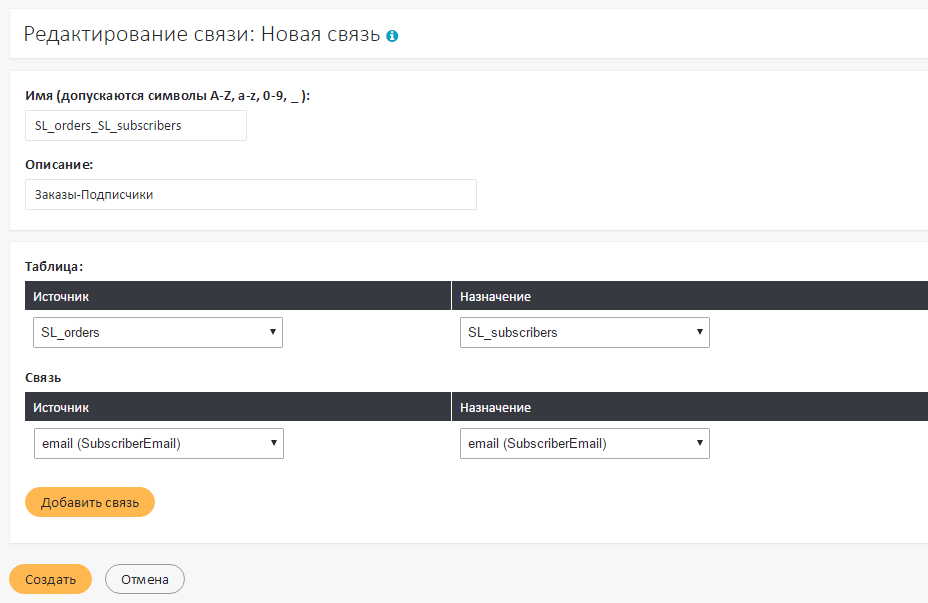928x603 pixels.
Task: Click Источник header in the Таблица section
Action: [x=61, y=297]
